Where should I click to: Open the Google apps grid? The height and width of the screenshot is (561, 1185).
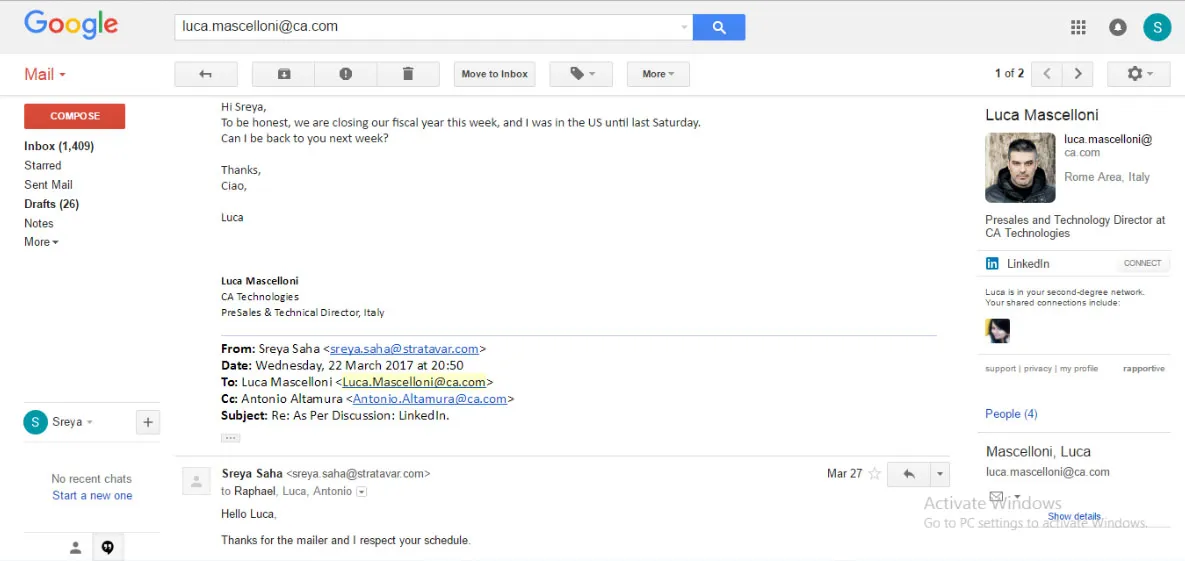(1078, 28)
